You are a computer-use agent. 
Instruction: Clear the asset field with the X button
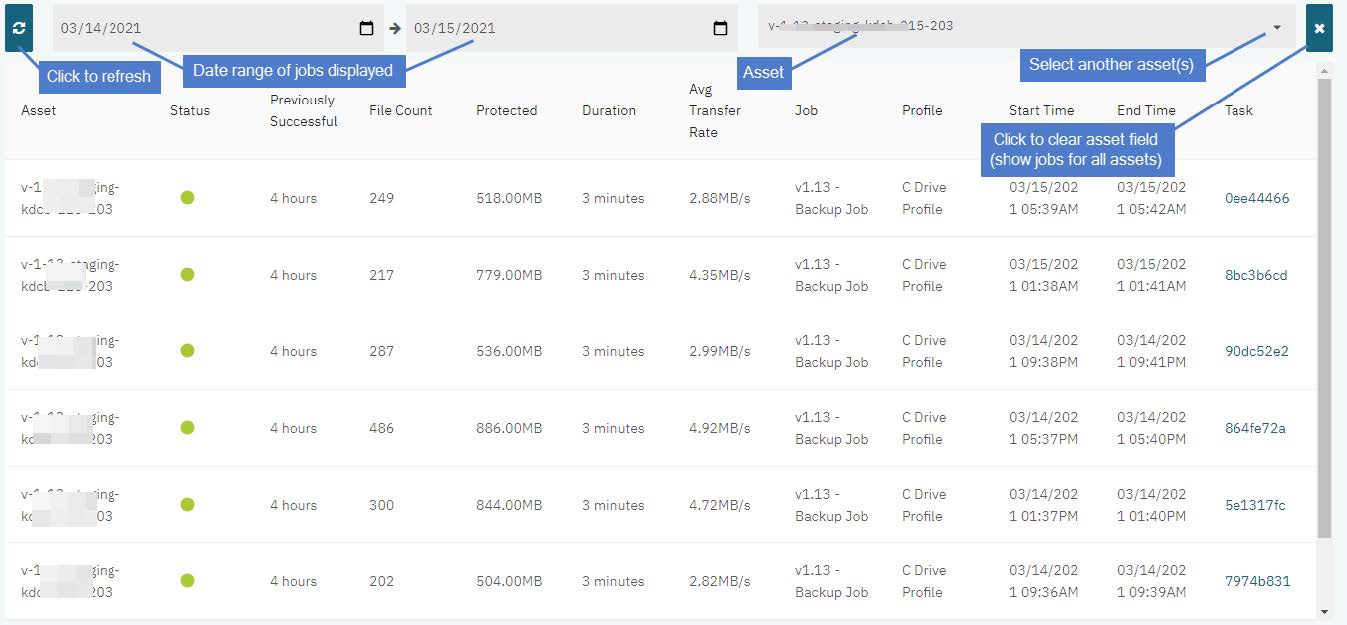coord(1319,28)
